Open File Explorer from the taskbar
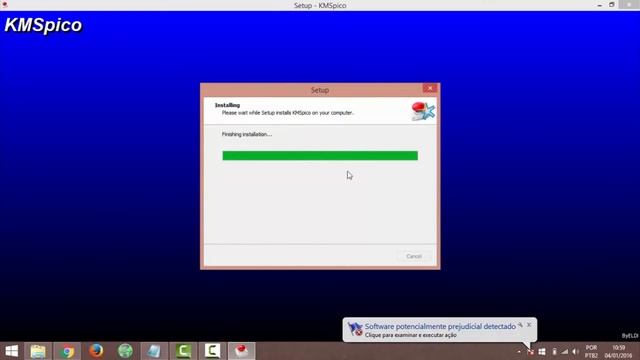The image size is (640, 360). [x=38, y=351]
